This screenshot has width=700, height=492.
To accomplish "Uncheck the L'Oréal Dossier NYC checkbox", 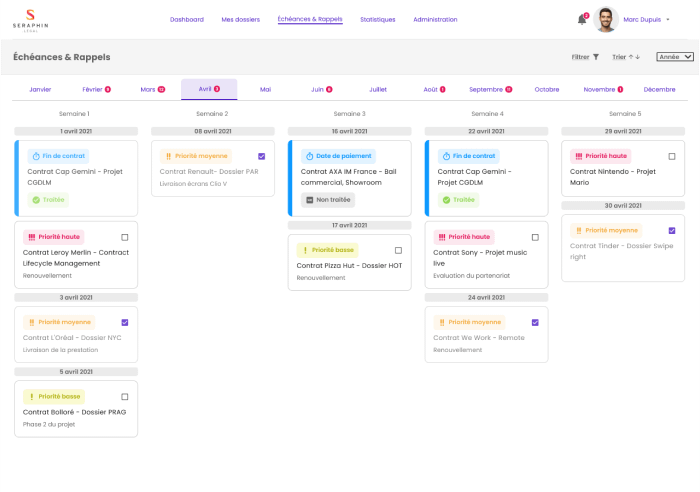I will coord(125,322).
